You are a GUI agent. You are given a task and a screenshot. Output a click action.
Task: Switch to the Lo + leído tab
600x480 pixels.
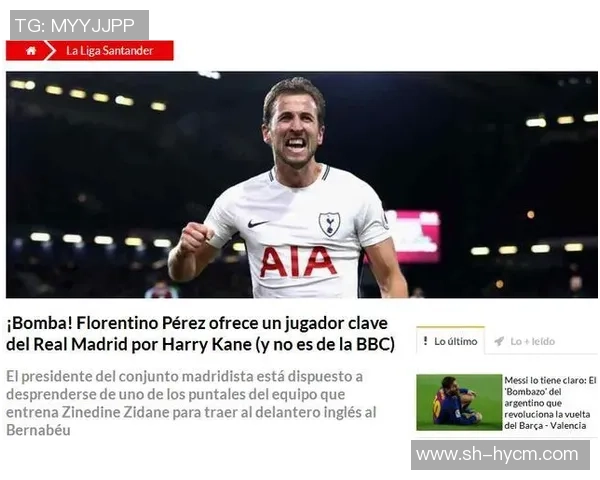[524, 341]
